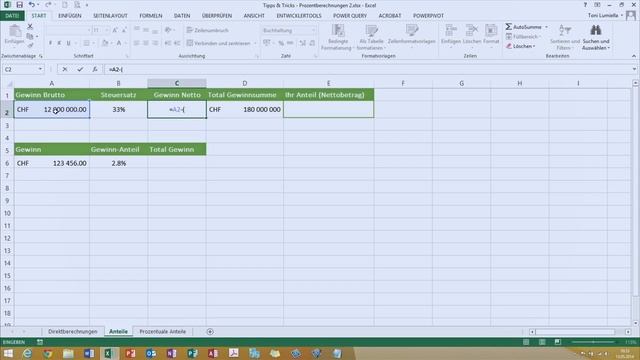This screenshot has height=360, width=640.
Task: Switch to the Prozentuale Anteile sheet tab
Action: coord(162,332)
